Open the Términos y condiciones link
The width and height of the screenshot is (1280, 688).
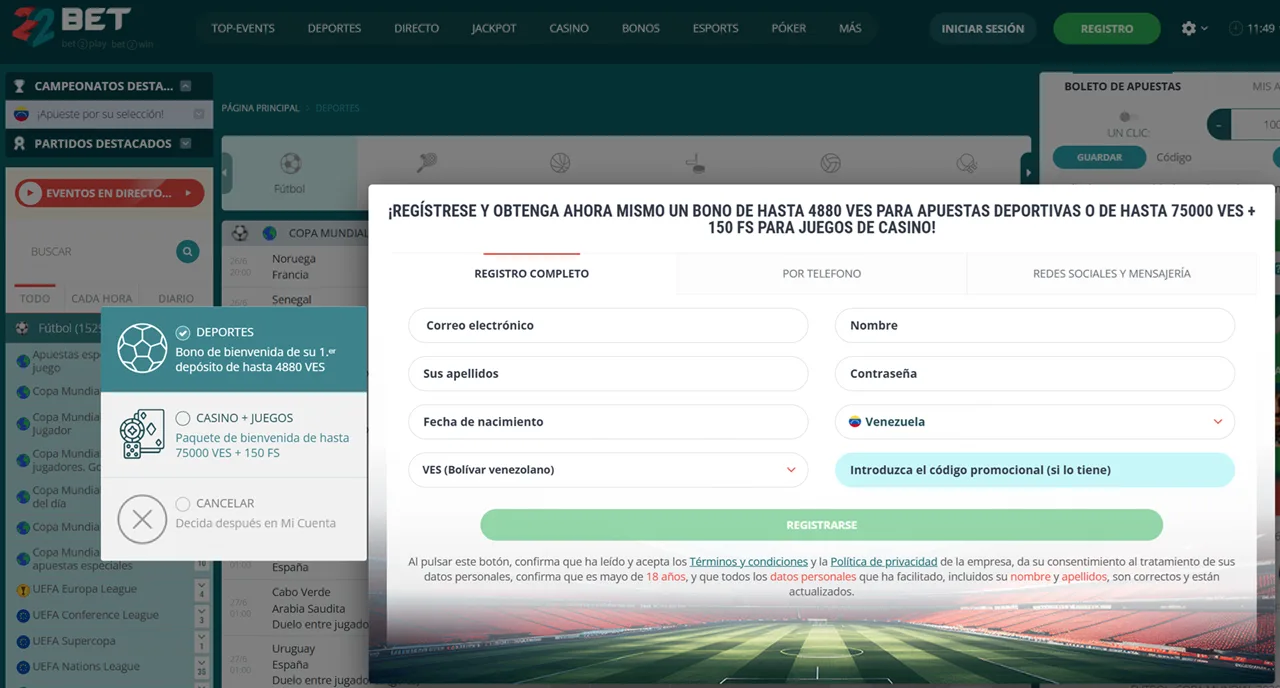(x=749, y=562)
